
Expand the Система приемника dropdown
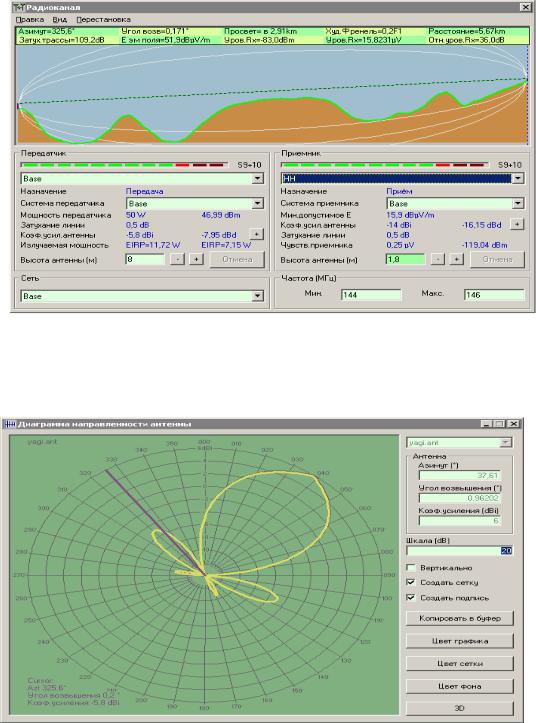tap(518, 203)
